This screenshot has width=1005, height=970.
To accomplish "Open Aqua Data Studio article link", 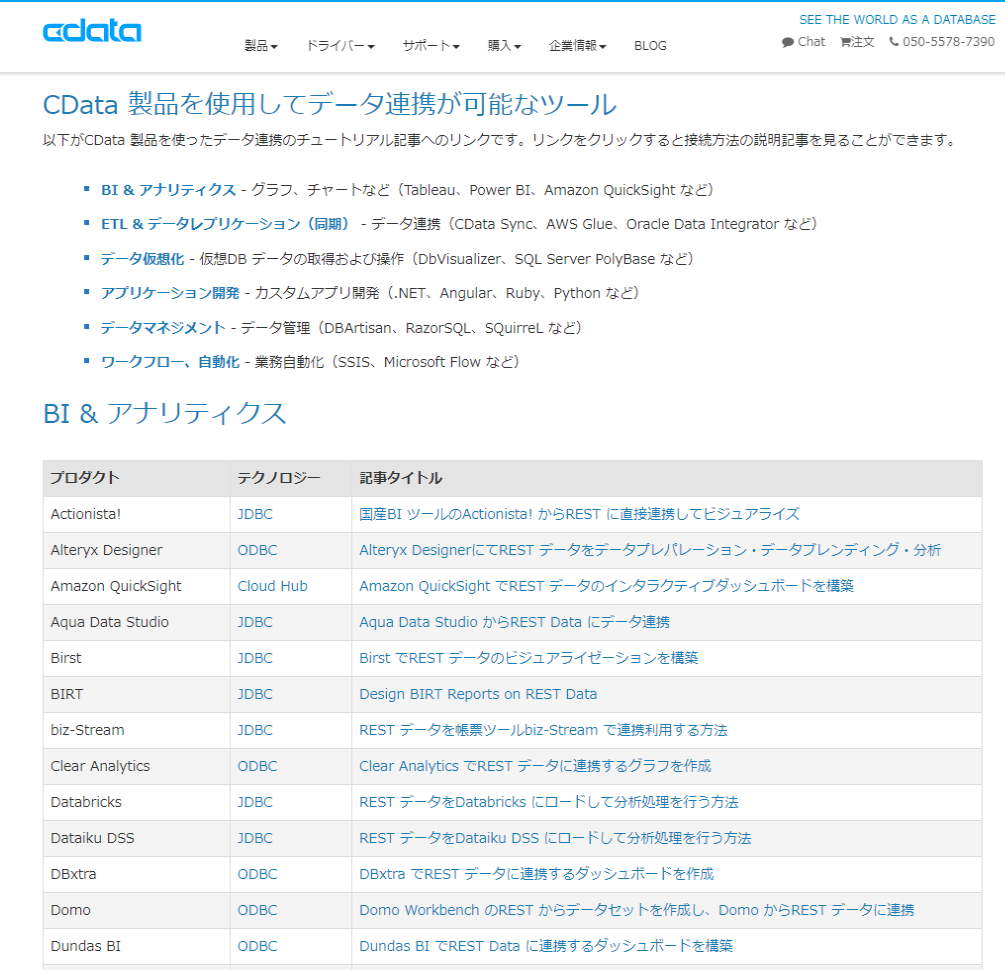I will coord(515,622).
